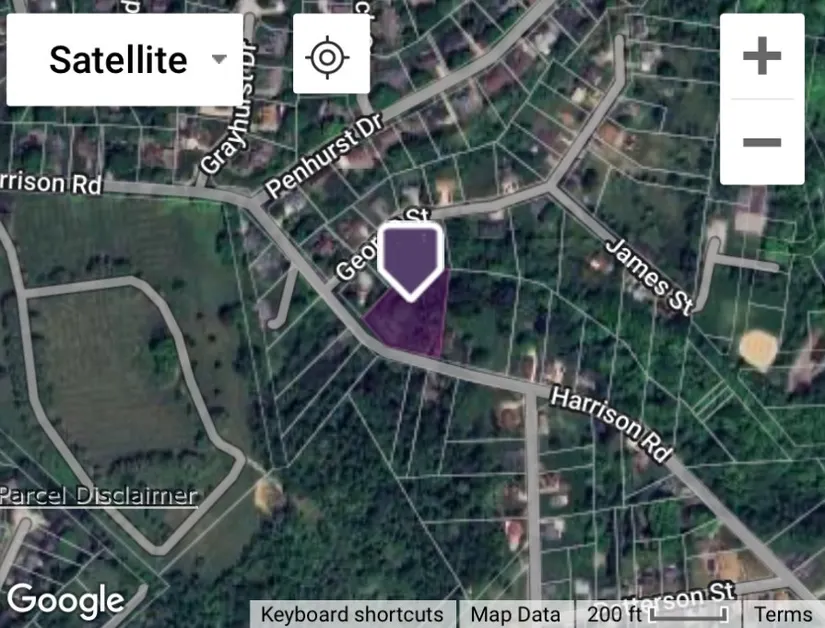Viewport: 825px width, 628px height.
Task: Open Keyboard shortcuts
Action: 352,614
